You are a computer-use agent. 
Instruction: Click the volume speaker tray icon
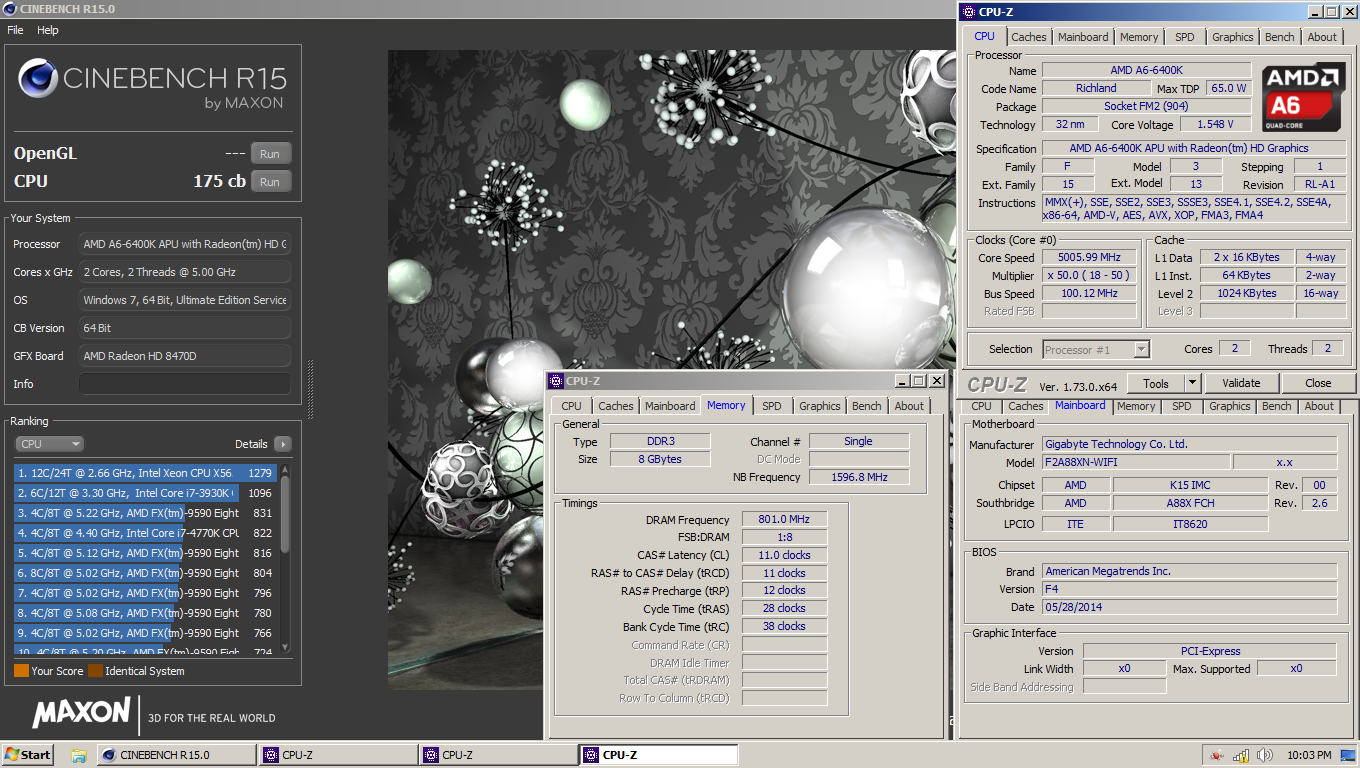pyautogui.click(x=1265, y=755)
